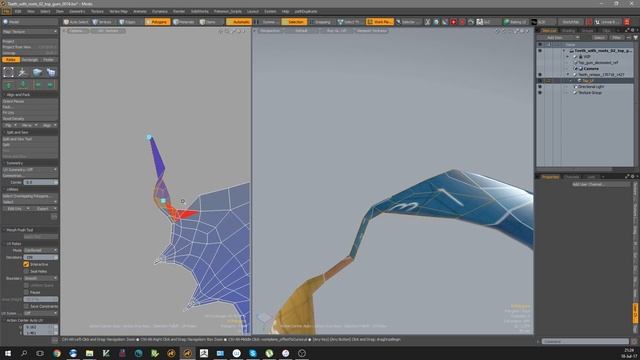The height and width of the screenshot is (360, 640).
Task: Click the Selection falloff button
Action: 294,22
